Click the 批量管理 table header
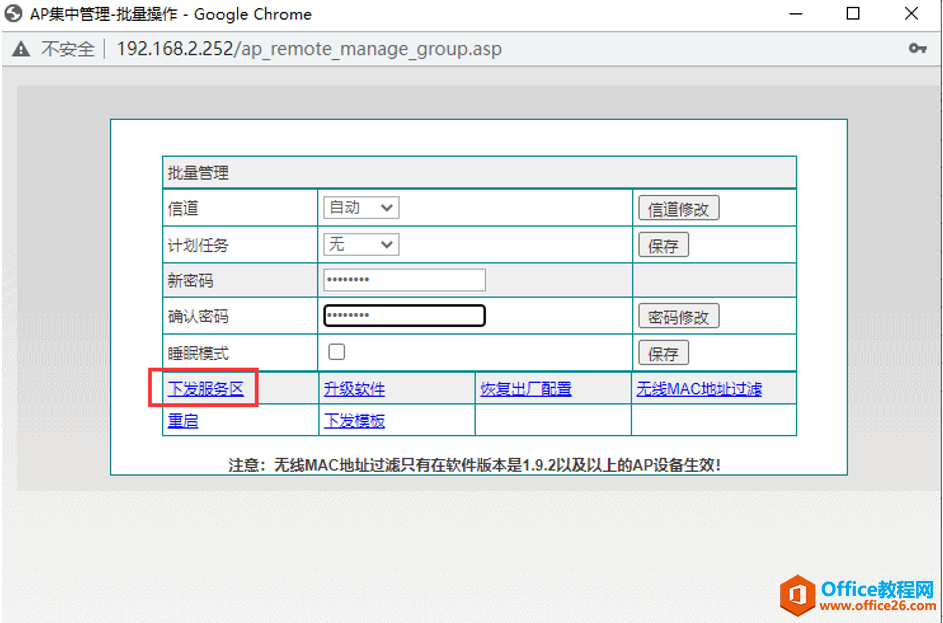The height and width of the screenshot is (623, 943). (x=479, y=173)
